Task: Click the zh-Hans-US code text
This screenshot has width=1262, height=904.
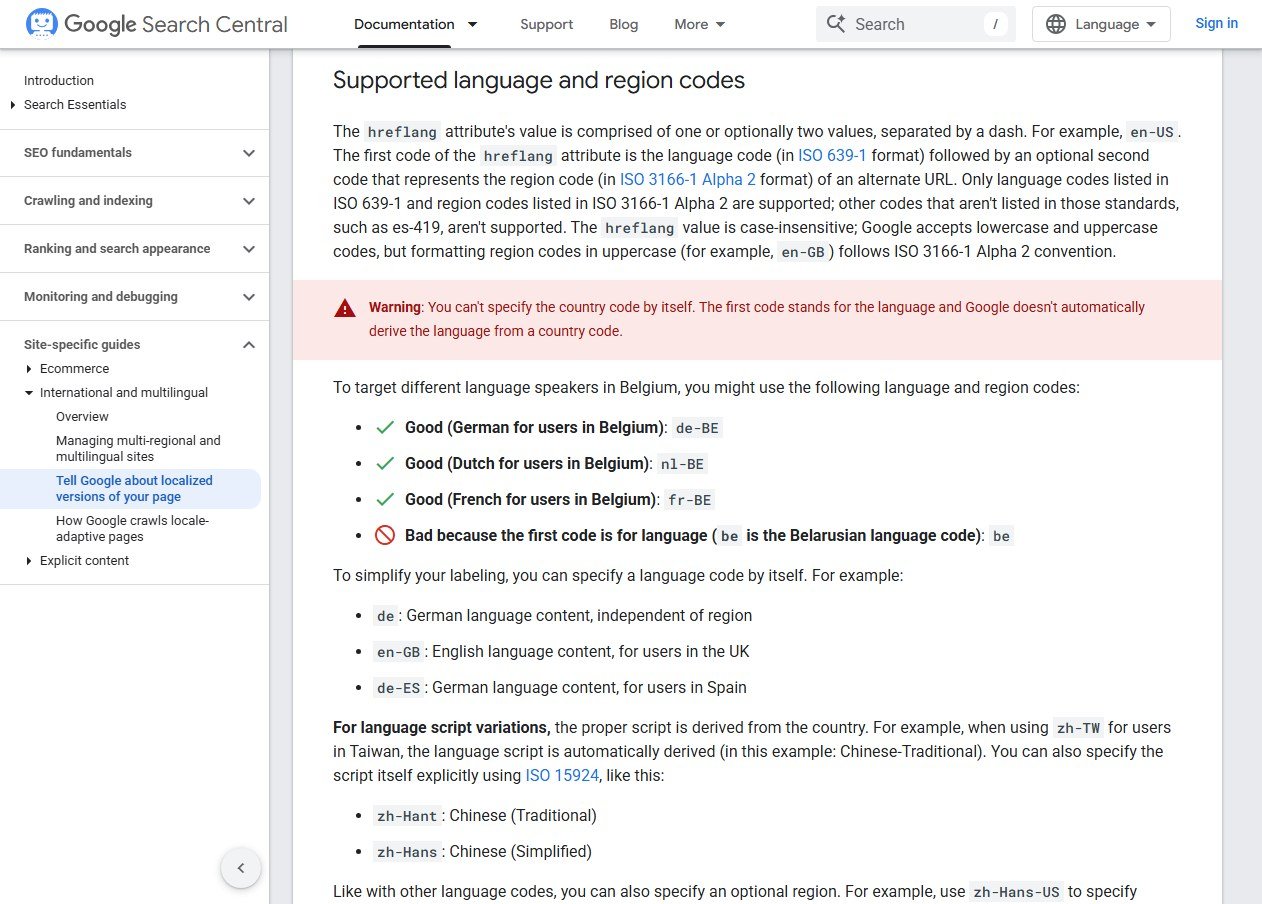Action: 1017,892
